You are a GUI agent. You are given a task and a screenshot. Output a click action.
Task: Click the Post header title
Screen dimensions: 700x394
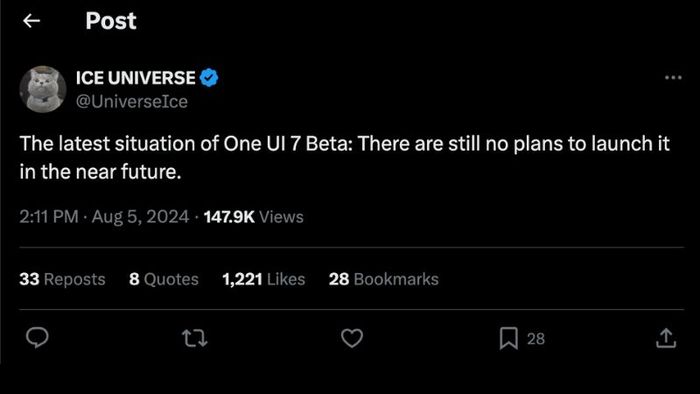coord(111,21)
